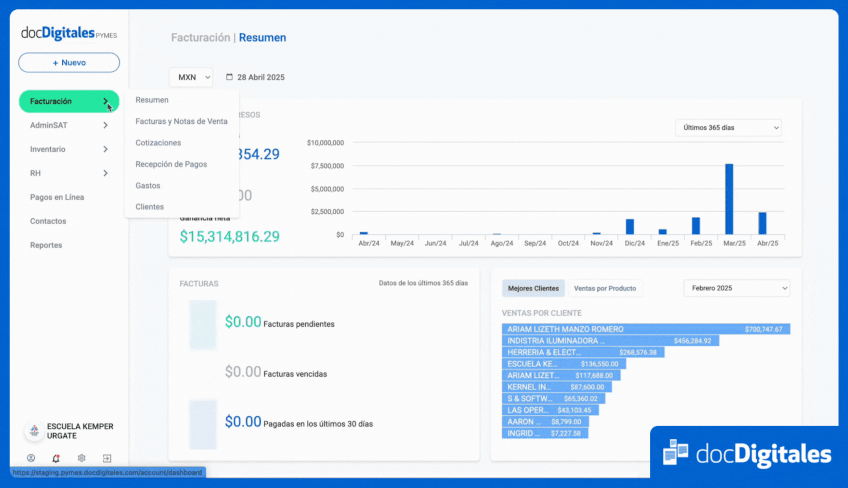
Task: Open notifications bell icon
Action: (56, 458)
